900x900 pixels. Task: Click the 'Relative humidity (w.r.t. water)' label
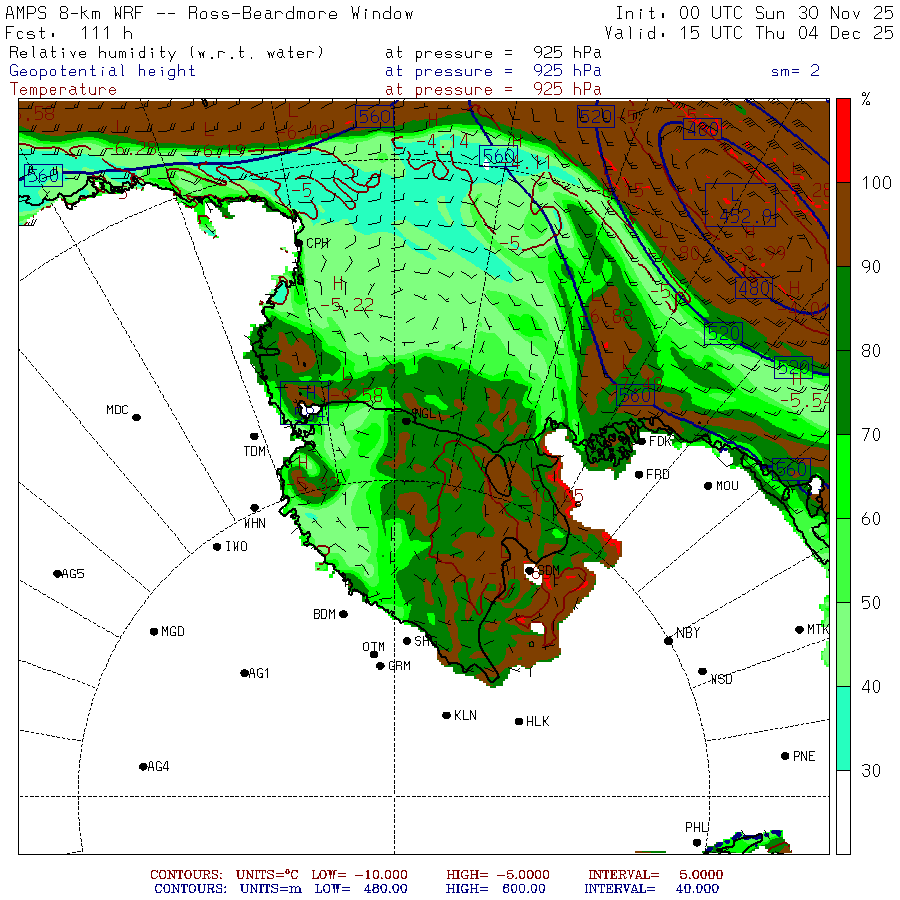(166, 53)
